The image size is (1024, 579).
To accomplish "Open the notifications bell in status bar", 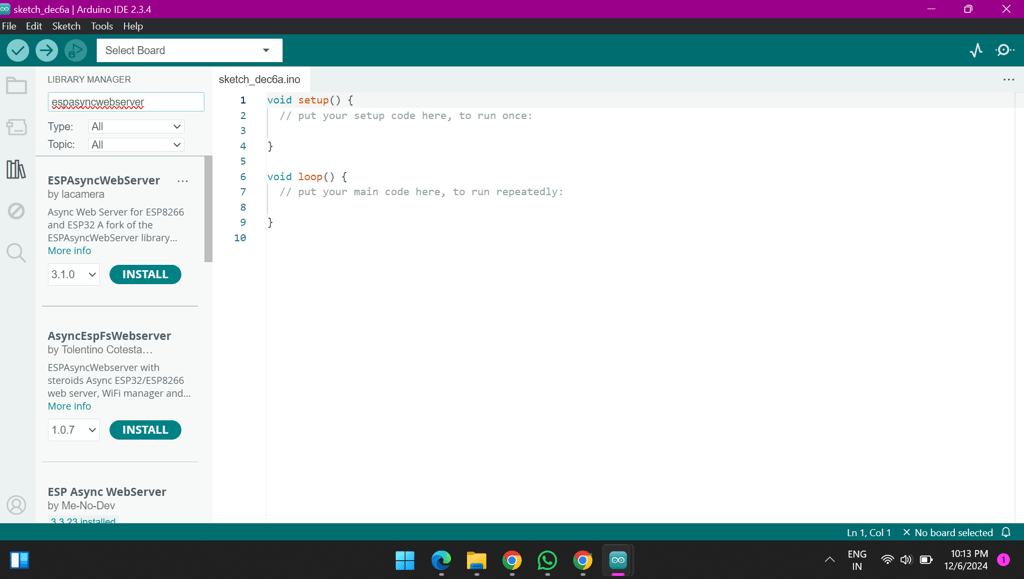I will 1006,533.
